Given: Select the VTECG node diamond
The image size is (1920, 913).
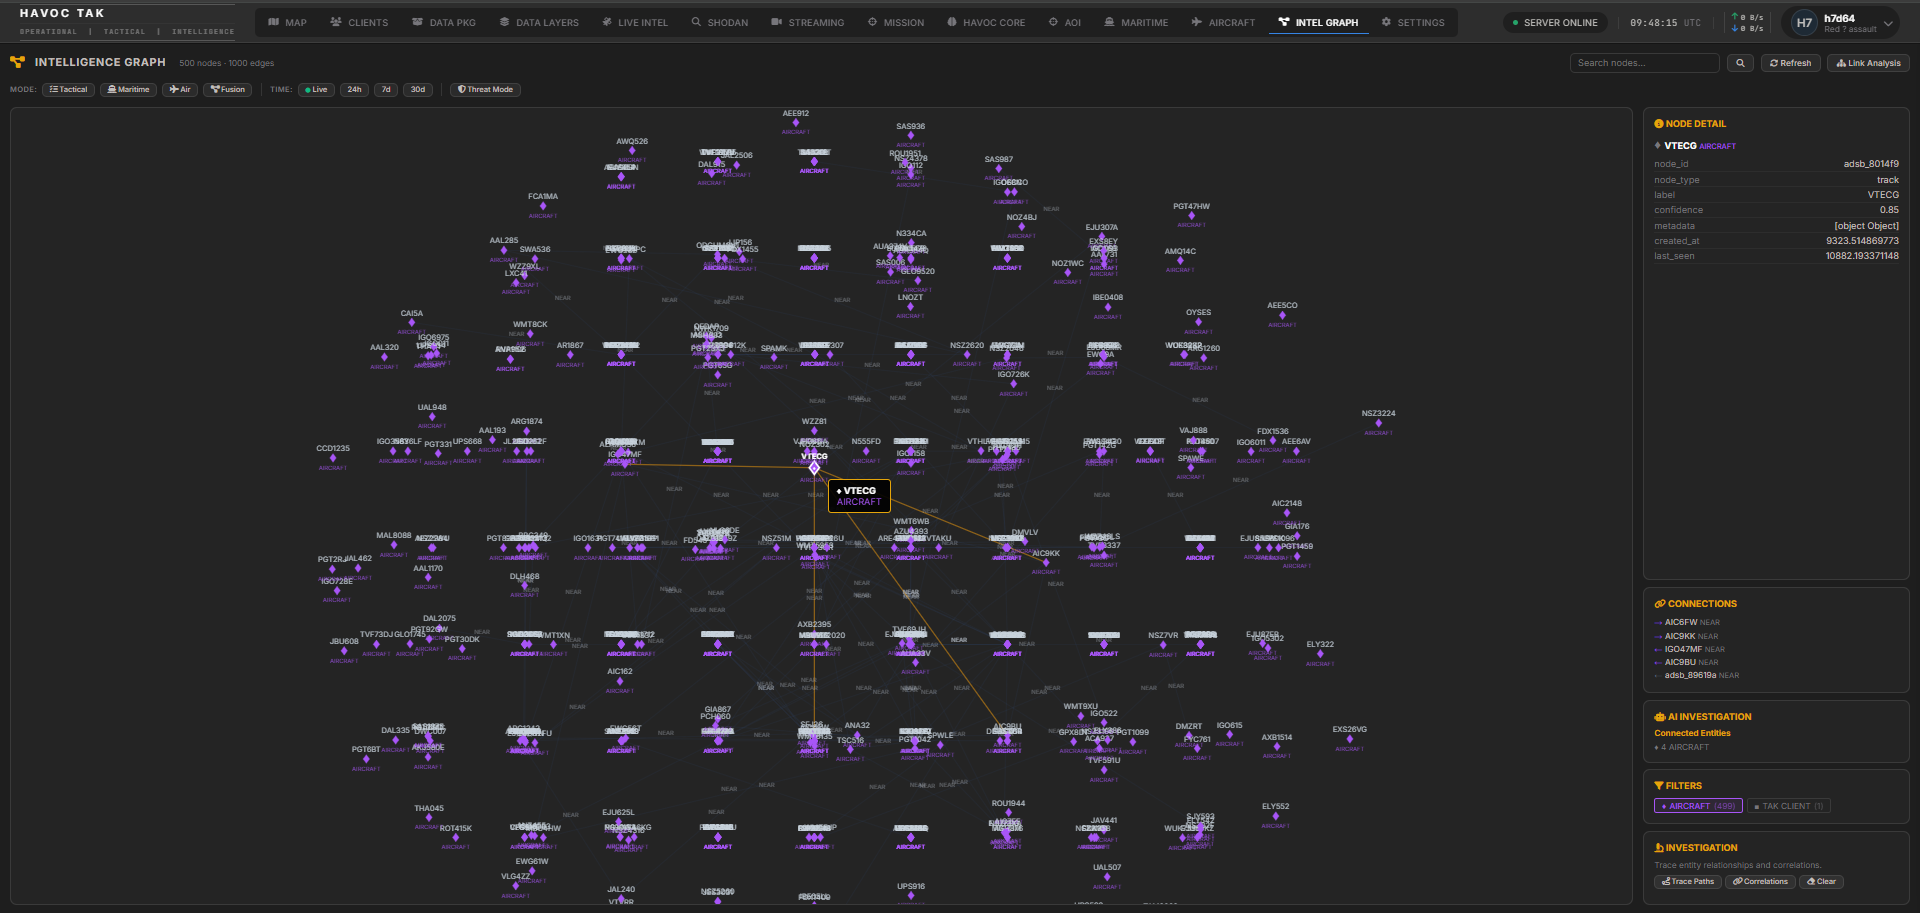Looking at the screenshot, I should pos(814,468).
